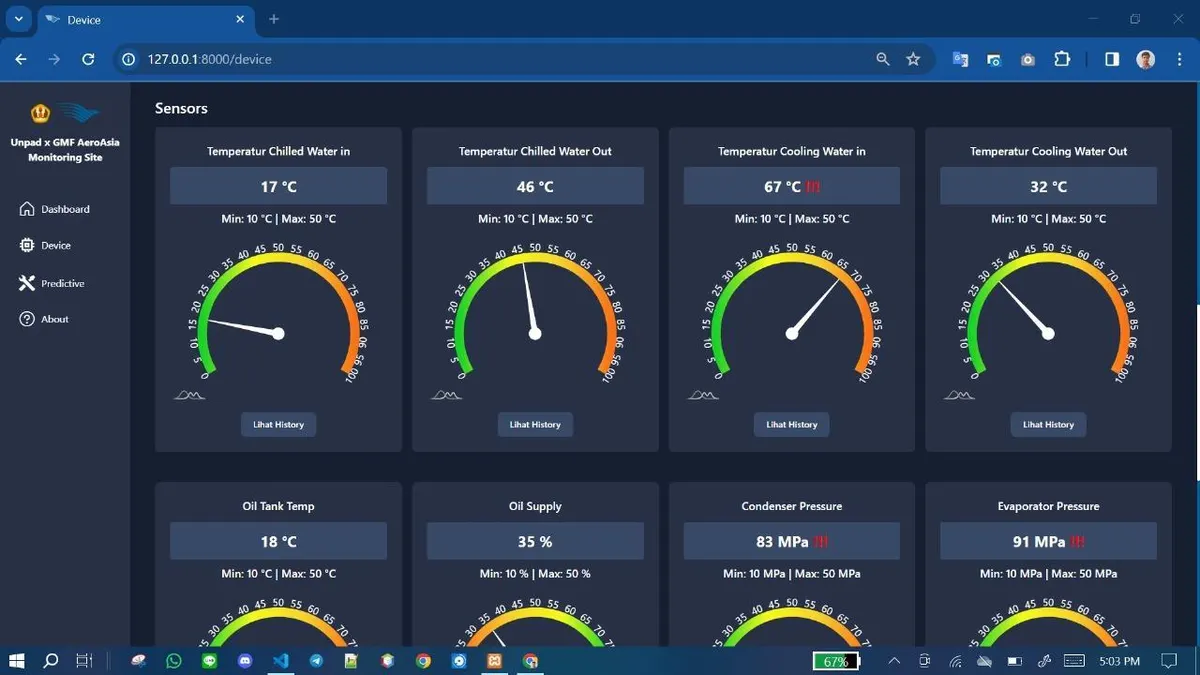This screenshot has width=1200, height=675.
Task: Open Telegram from the taskbar
Action: tap(316, 661)
